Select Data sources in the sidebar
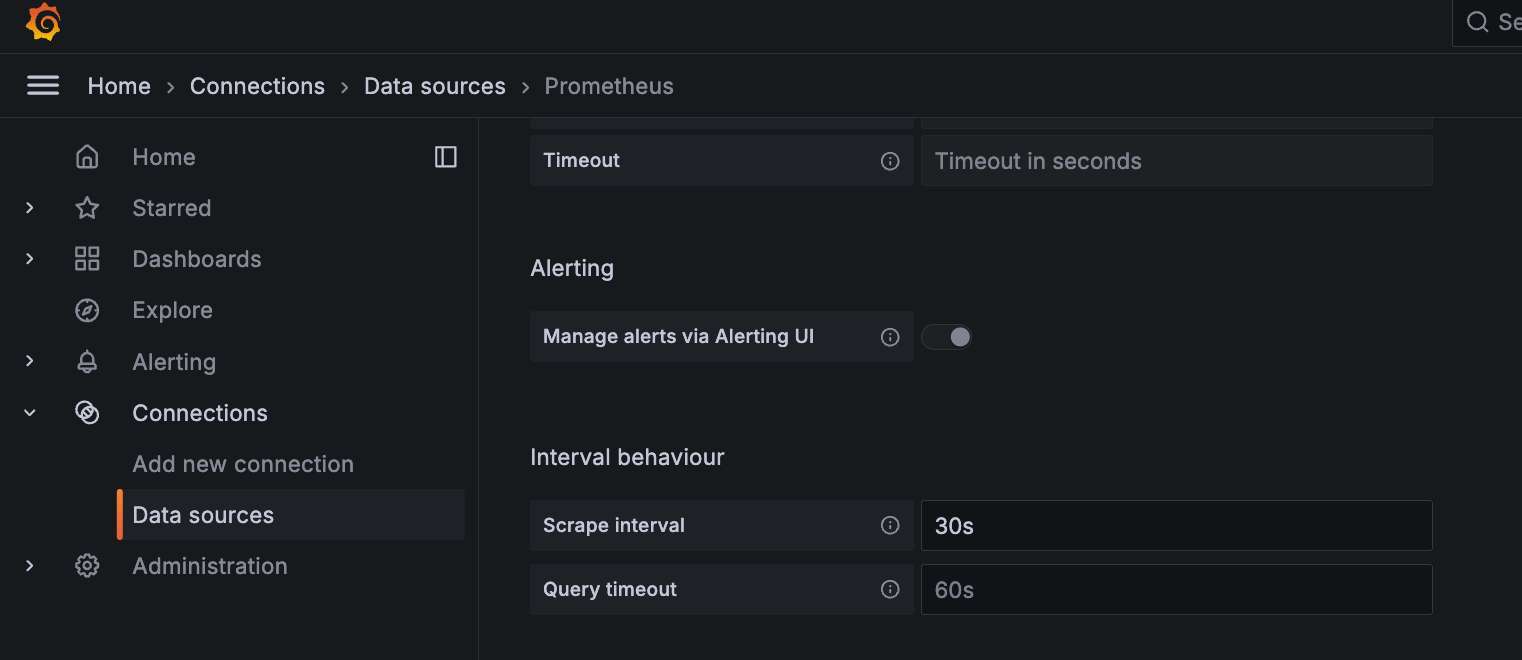 click(203, 515)
